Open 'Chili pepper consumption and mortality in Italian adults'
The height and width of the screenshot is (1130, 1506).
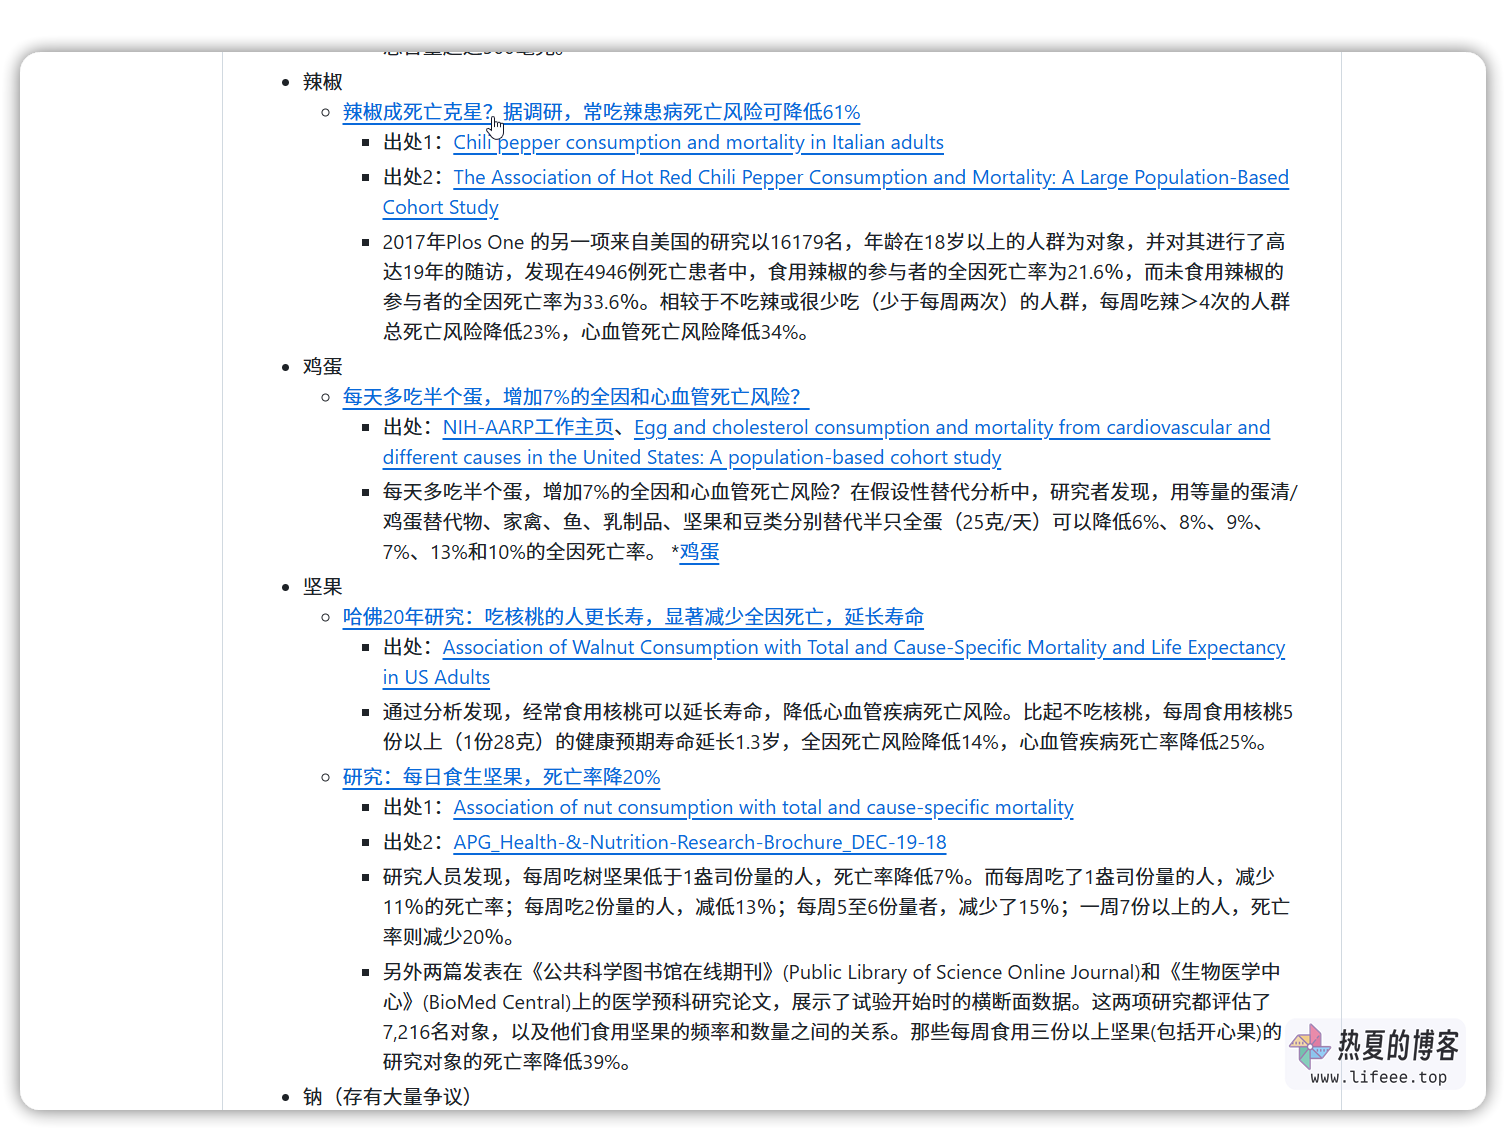[698, 143]
